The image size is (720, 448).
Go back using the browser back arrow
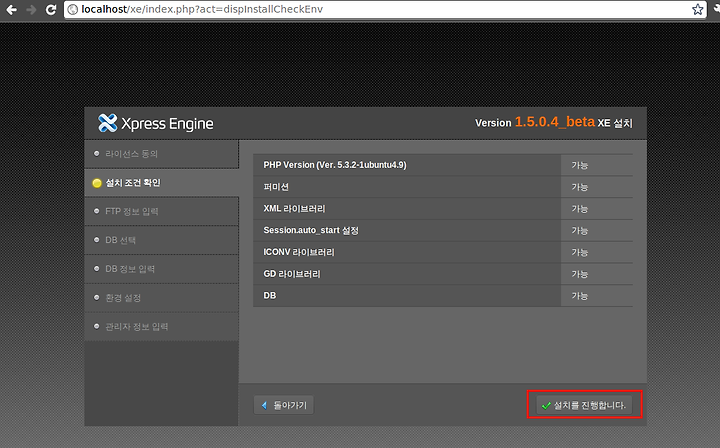11,9
